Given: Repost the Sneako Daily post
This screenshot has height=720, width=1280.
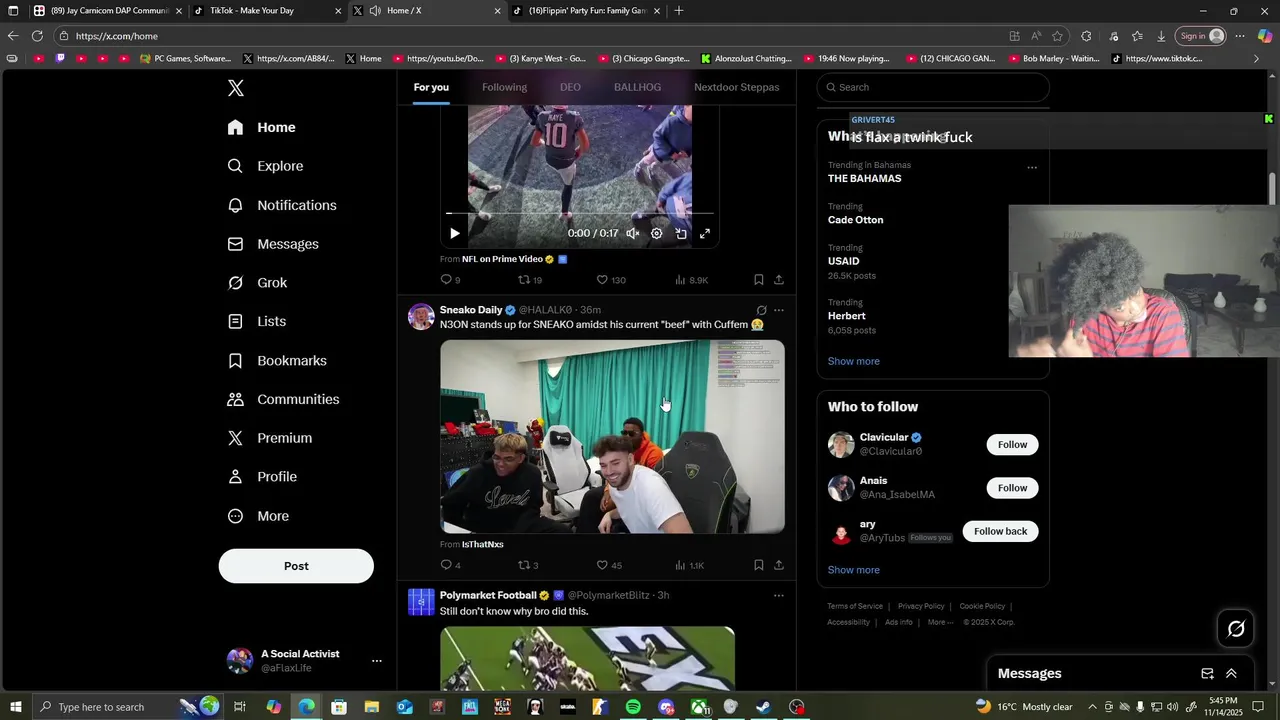Looking at the screenshot, I should click(x=528, y=565).
